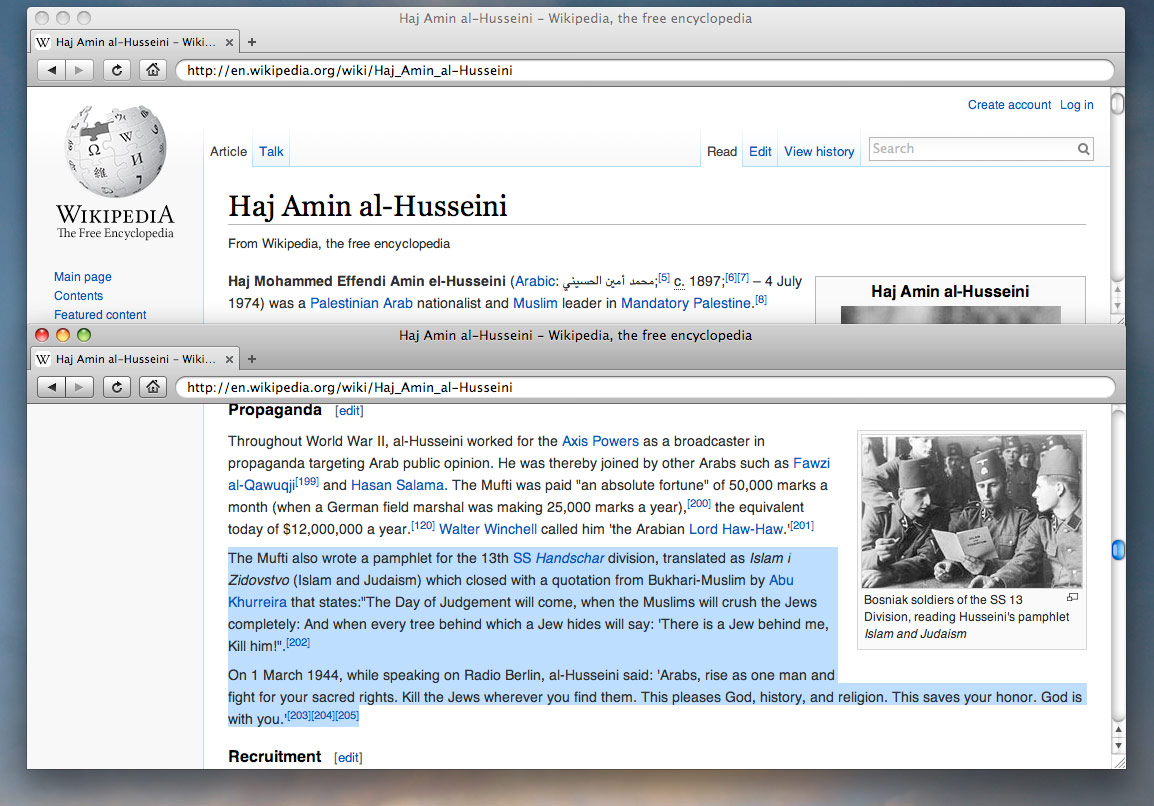Screen dimensions: 1154x806
Task: Follow the Palestinian Arab link
Action: [361, 303]
